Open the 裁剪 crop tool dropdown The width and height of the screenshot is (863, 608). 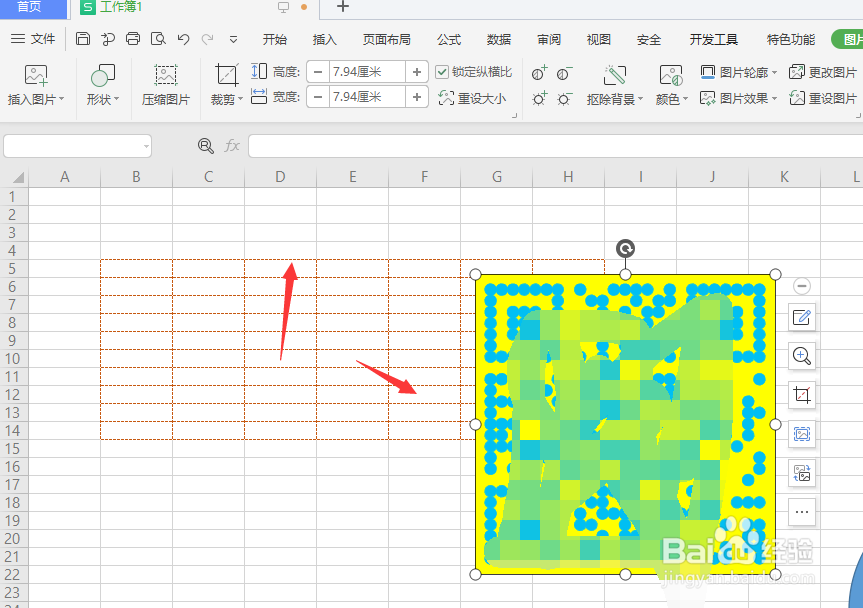[x=226, y=85]
